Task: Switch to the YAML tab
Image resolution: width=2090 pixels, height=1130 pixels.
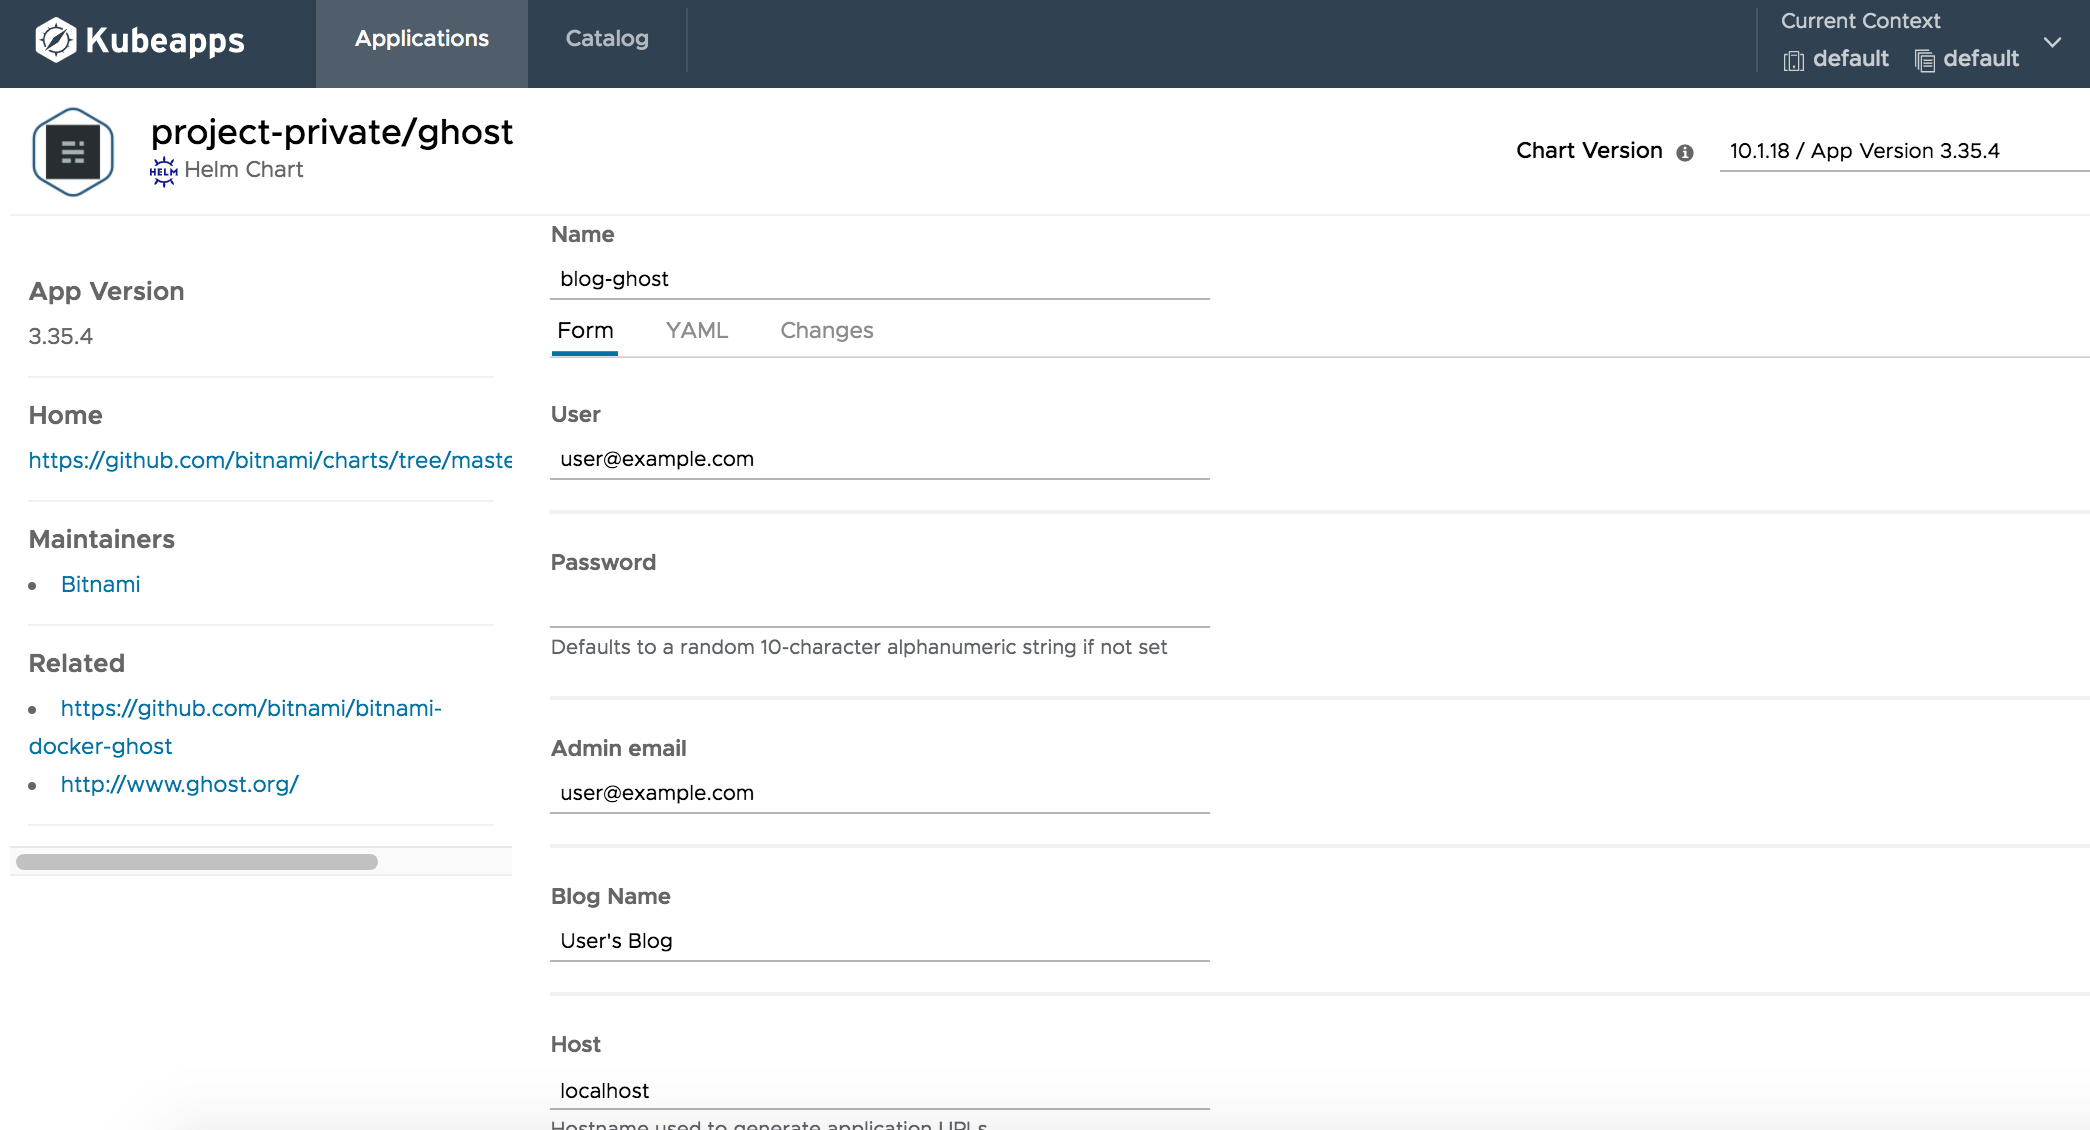Action: 697,331
